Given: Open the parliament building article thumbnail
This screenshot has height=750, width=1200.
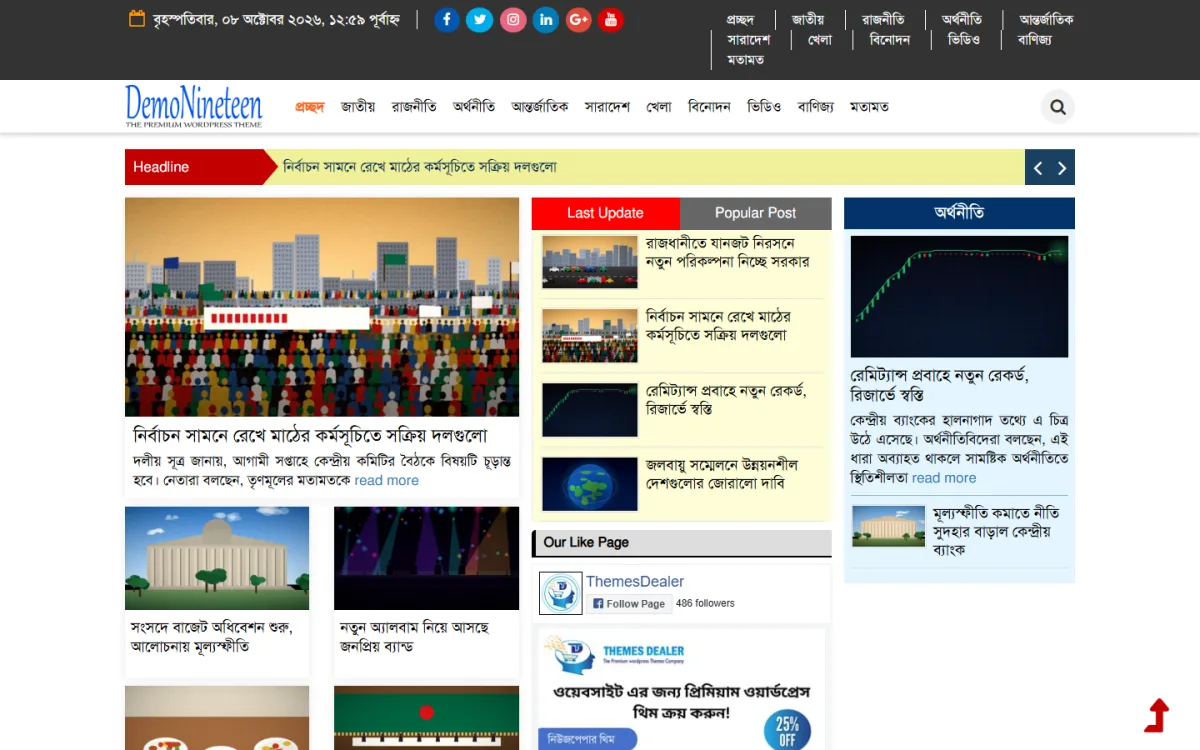Looking at the screenshot, I should tap(217, 558).
